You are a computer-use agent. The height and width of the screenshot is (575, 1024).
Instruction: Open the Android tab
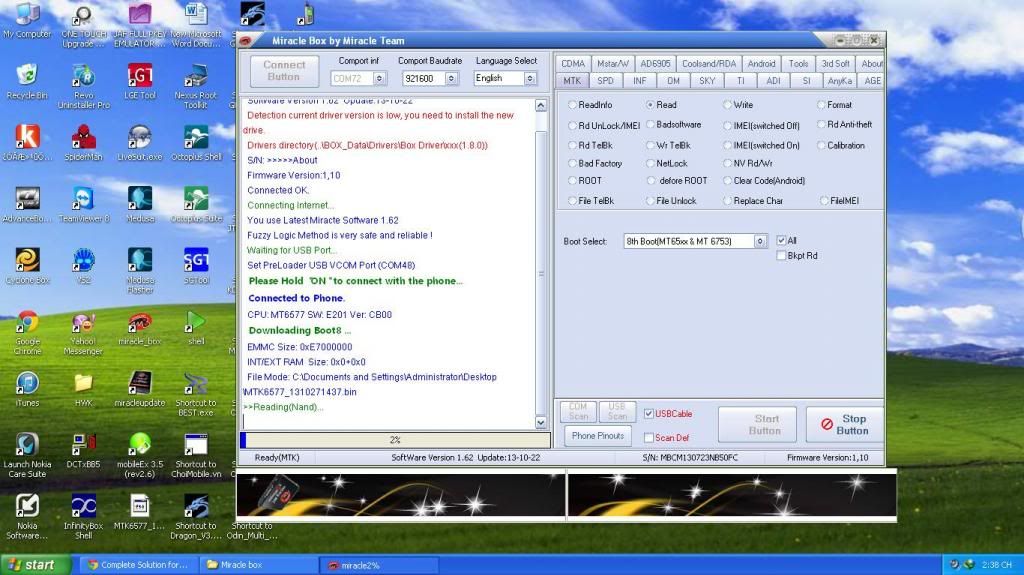[x=761, y=63]
